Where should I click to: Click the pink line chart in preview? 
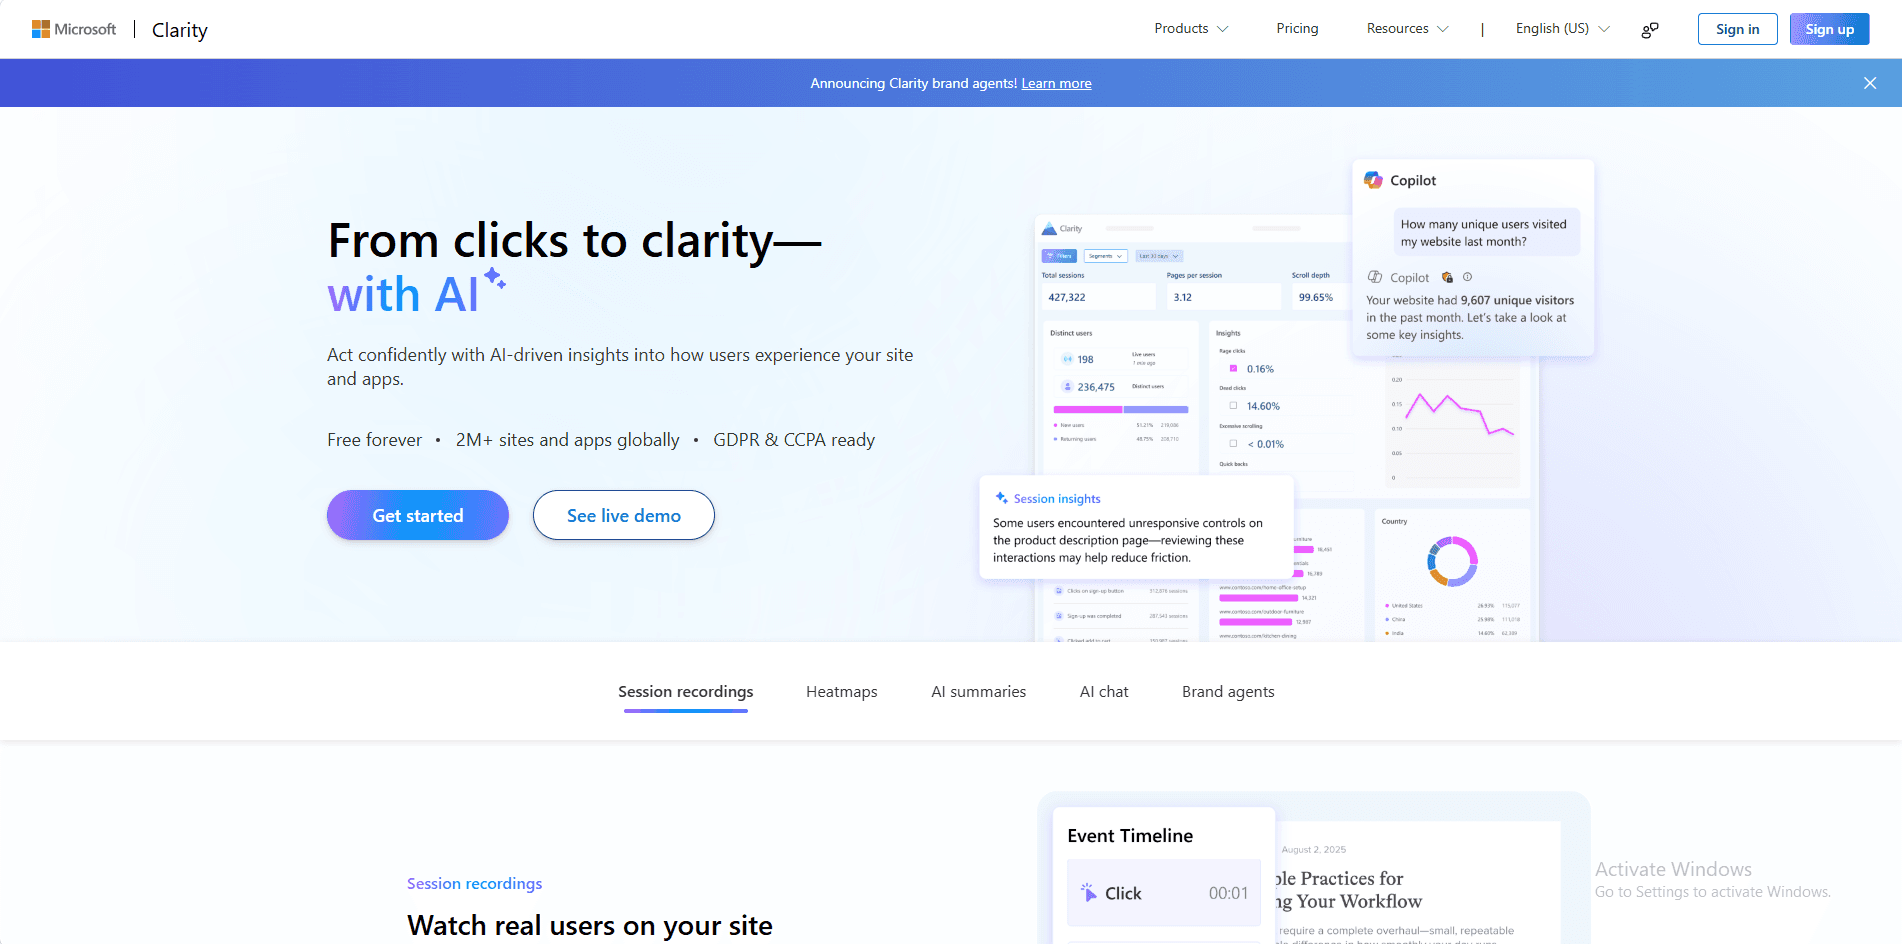(1460, 413)
